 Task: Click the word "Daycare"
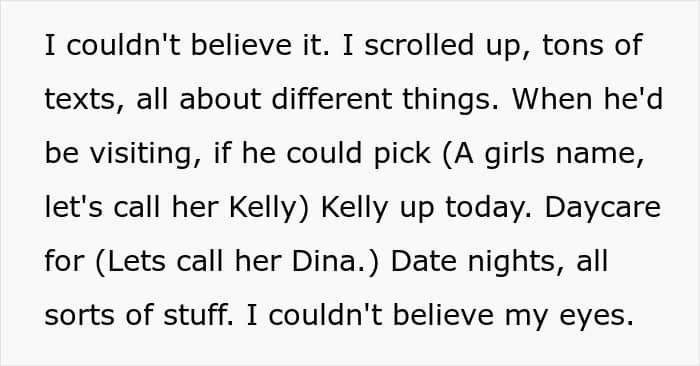pyautogui.click(x=603, y=209)
